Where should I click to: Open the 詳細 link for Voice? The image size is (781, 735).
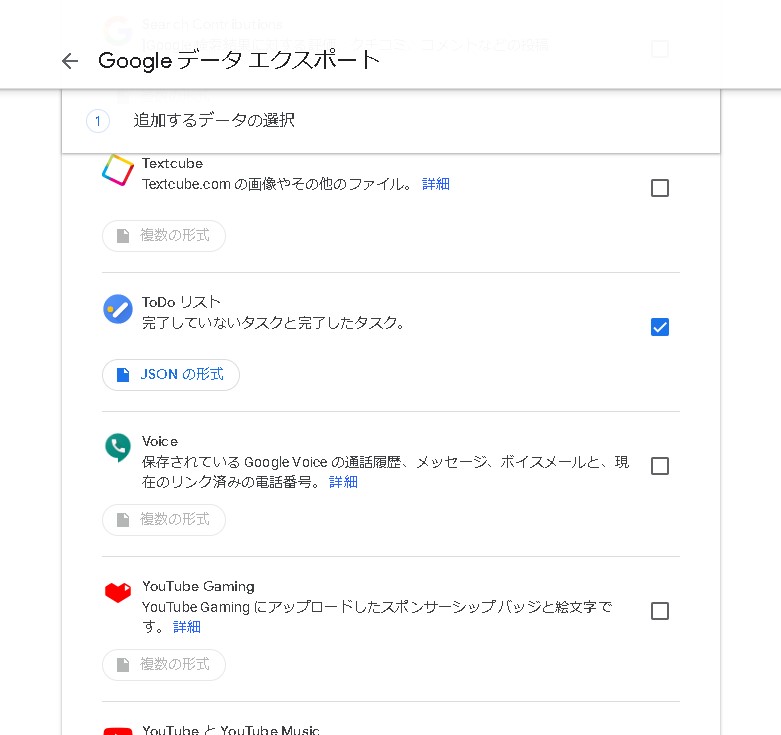343,482
